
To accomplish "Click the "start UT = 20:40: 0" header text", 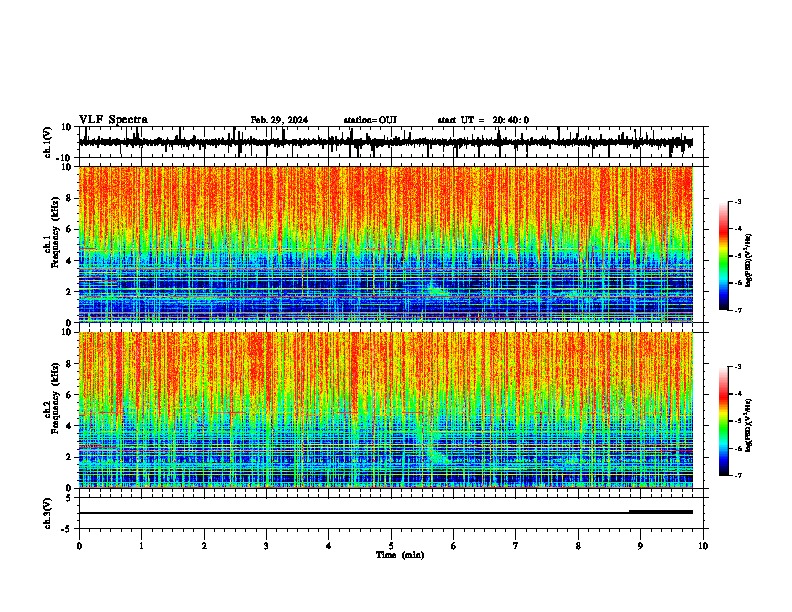I will [483, 120].
